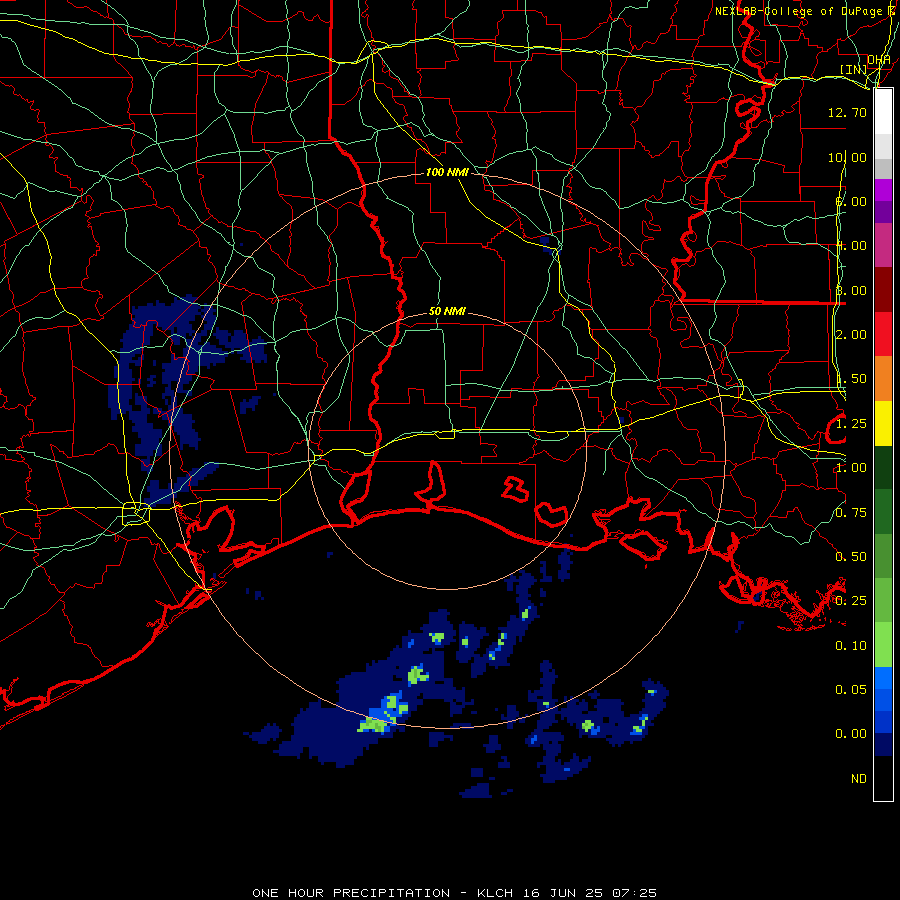The height and width of the screenshot is (900, 900).
Task: Click the 0.50 legend value
Action: (x=851, y=557)
